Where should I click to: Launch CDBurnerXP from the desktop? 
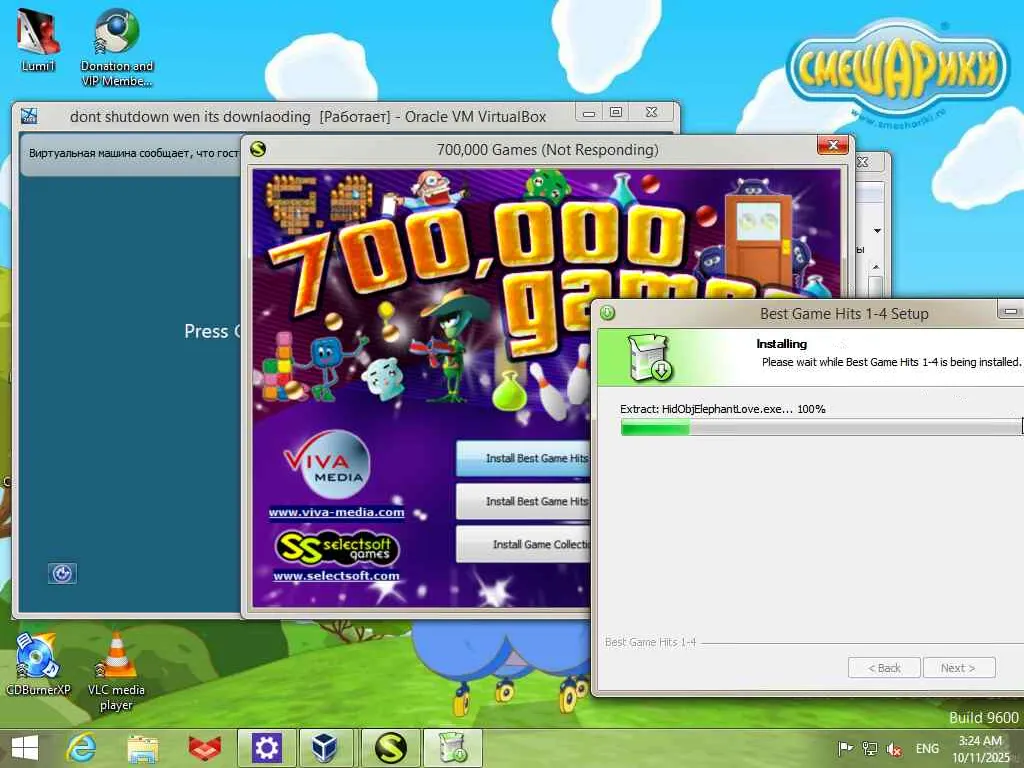tap(38, 664)
